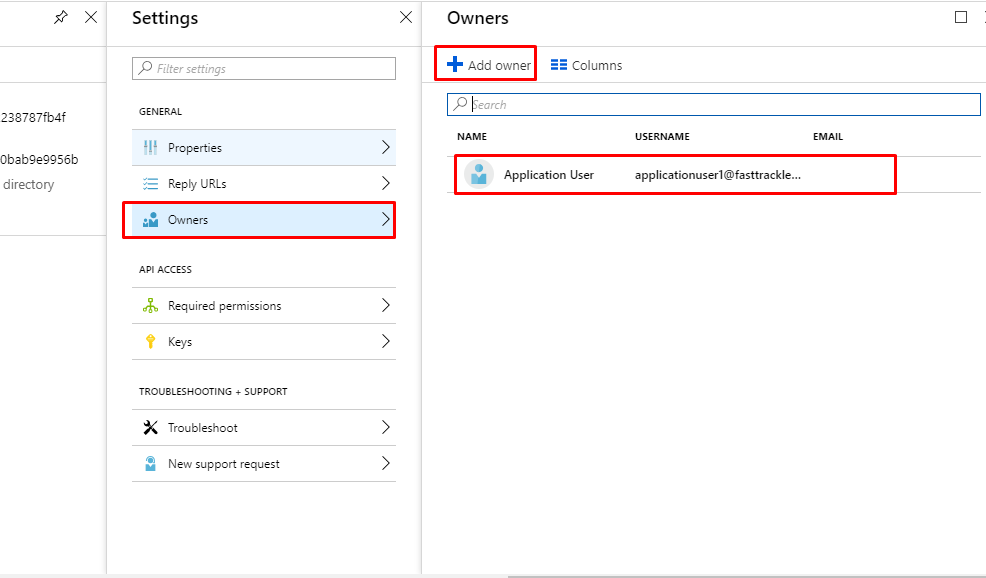Expand Reply URLs chevron arrow
This screenshot has width=986, height=578.
[385, 184]
